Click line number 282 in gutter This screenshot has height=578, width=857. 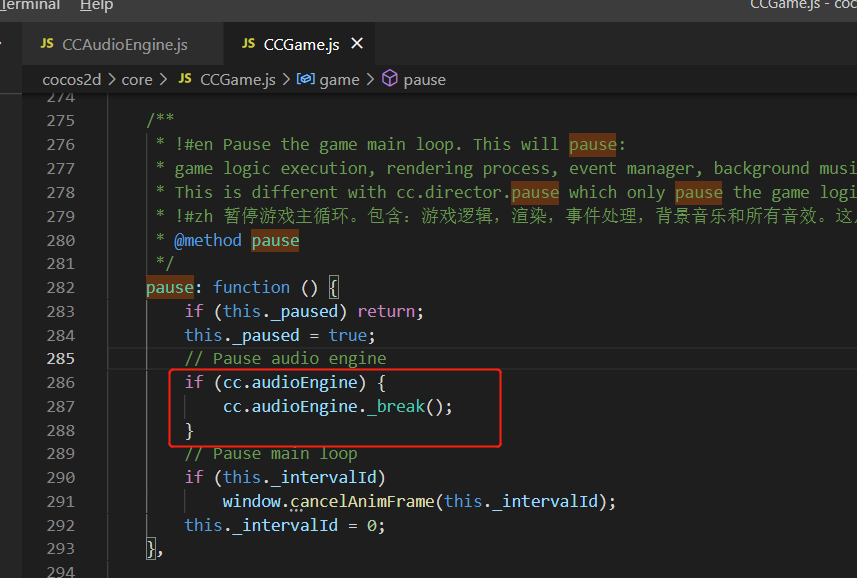[61, 287]
